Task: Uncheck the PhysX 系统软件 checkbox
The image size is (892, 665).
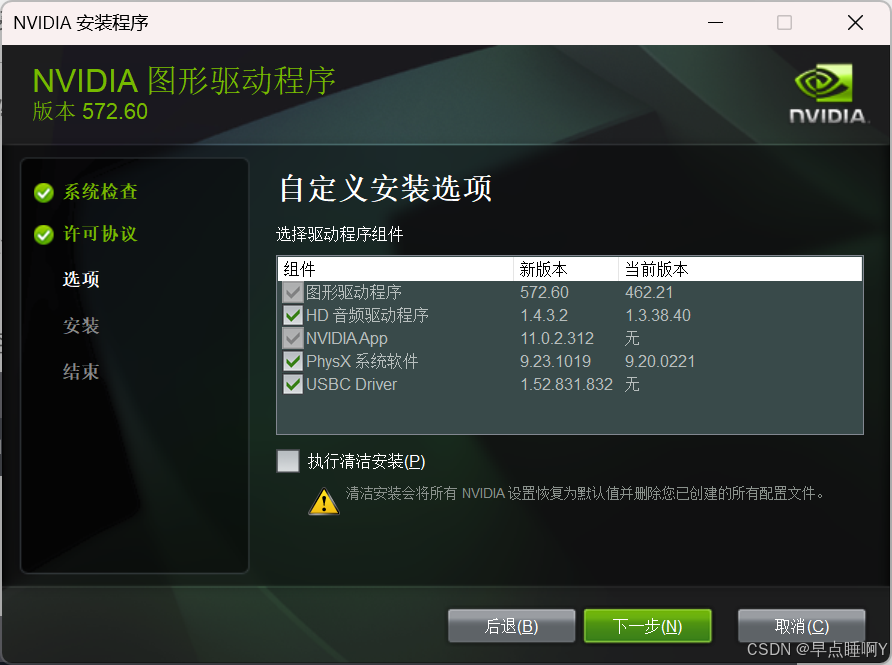Action: point(292,361)
